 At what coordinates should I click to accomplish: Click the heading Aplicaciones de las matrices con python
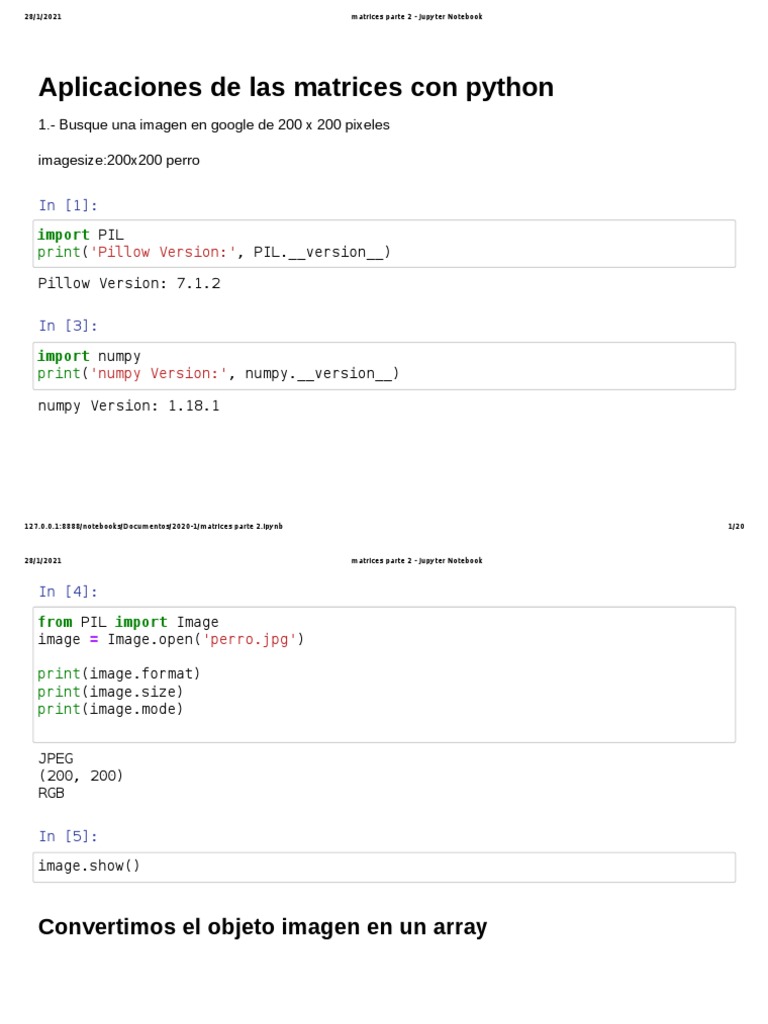(x=296, y=87)
